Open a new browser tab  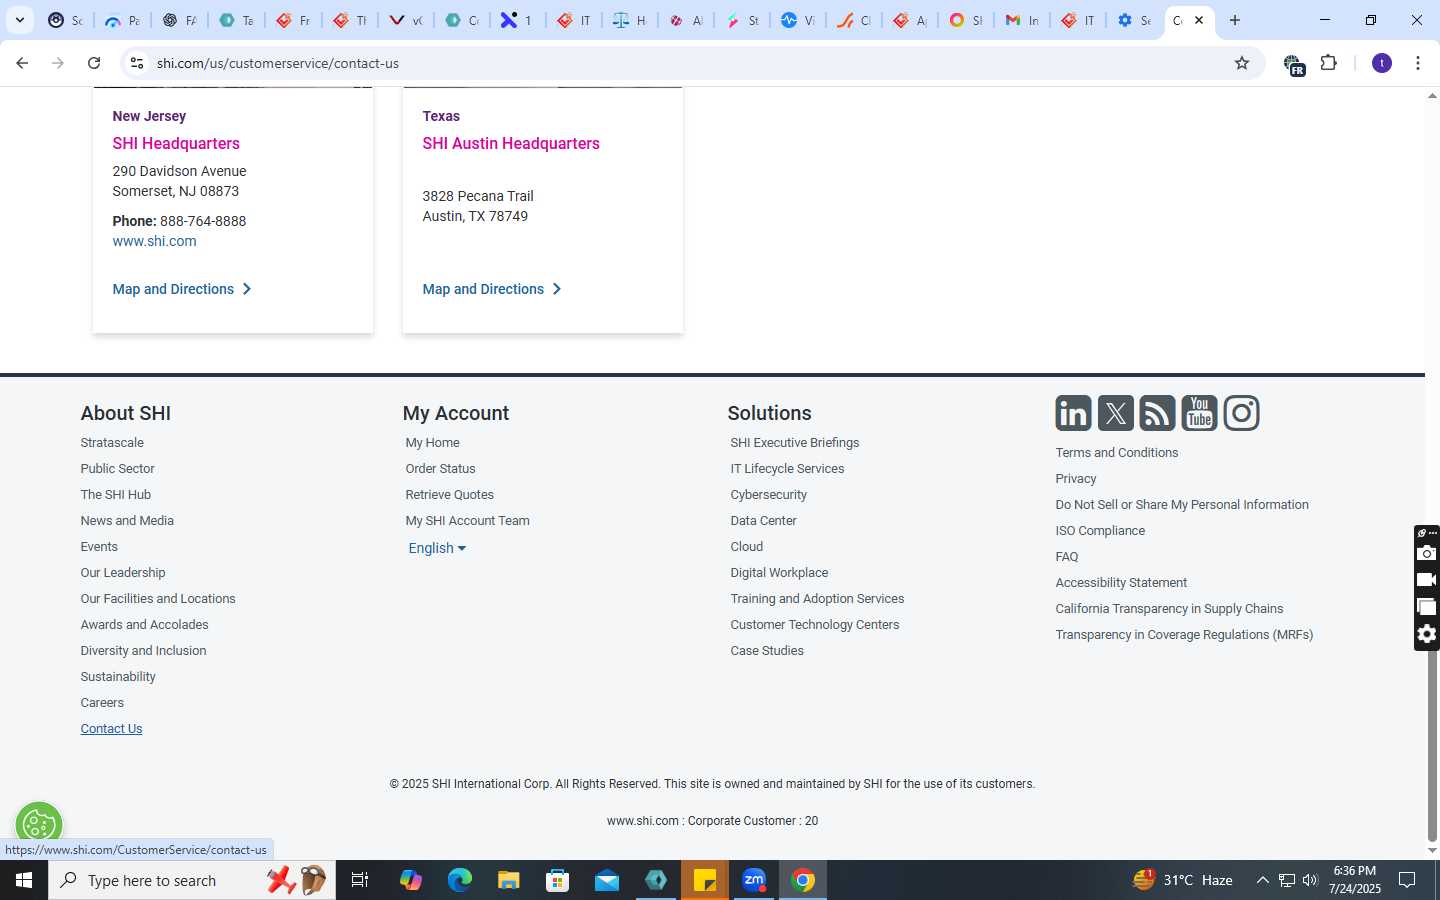tap(1235, 20)
